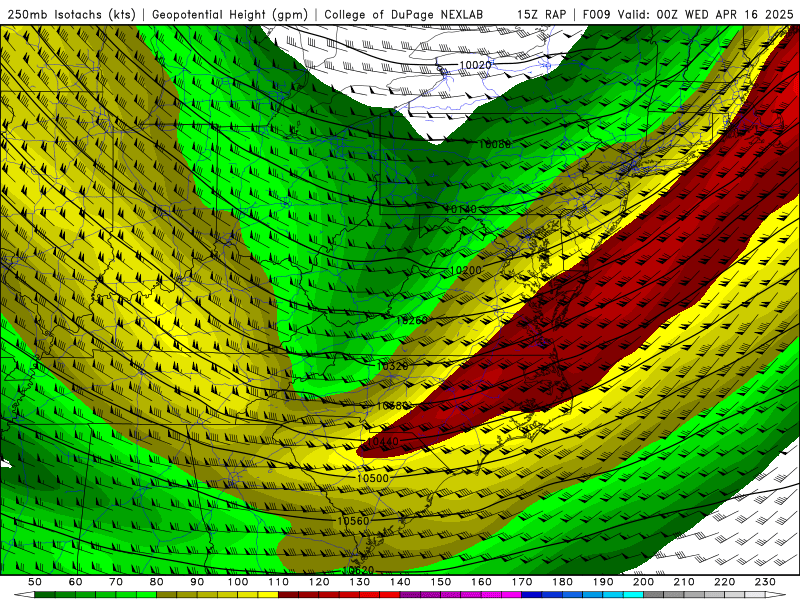
Task: Click the 10320 height contour label
Action: [392, 366]
